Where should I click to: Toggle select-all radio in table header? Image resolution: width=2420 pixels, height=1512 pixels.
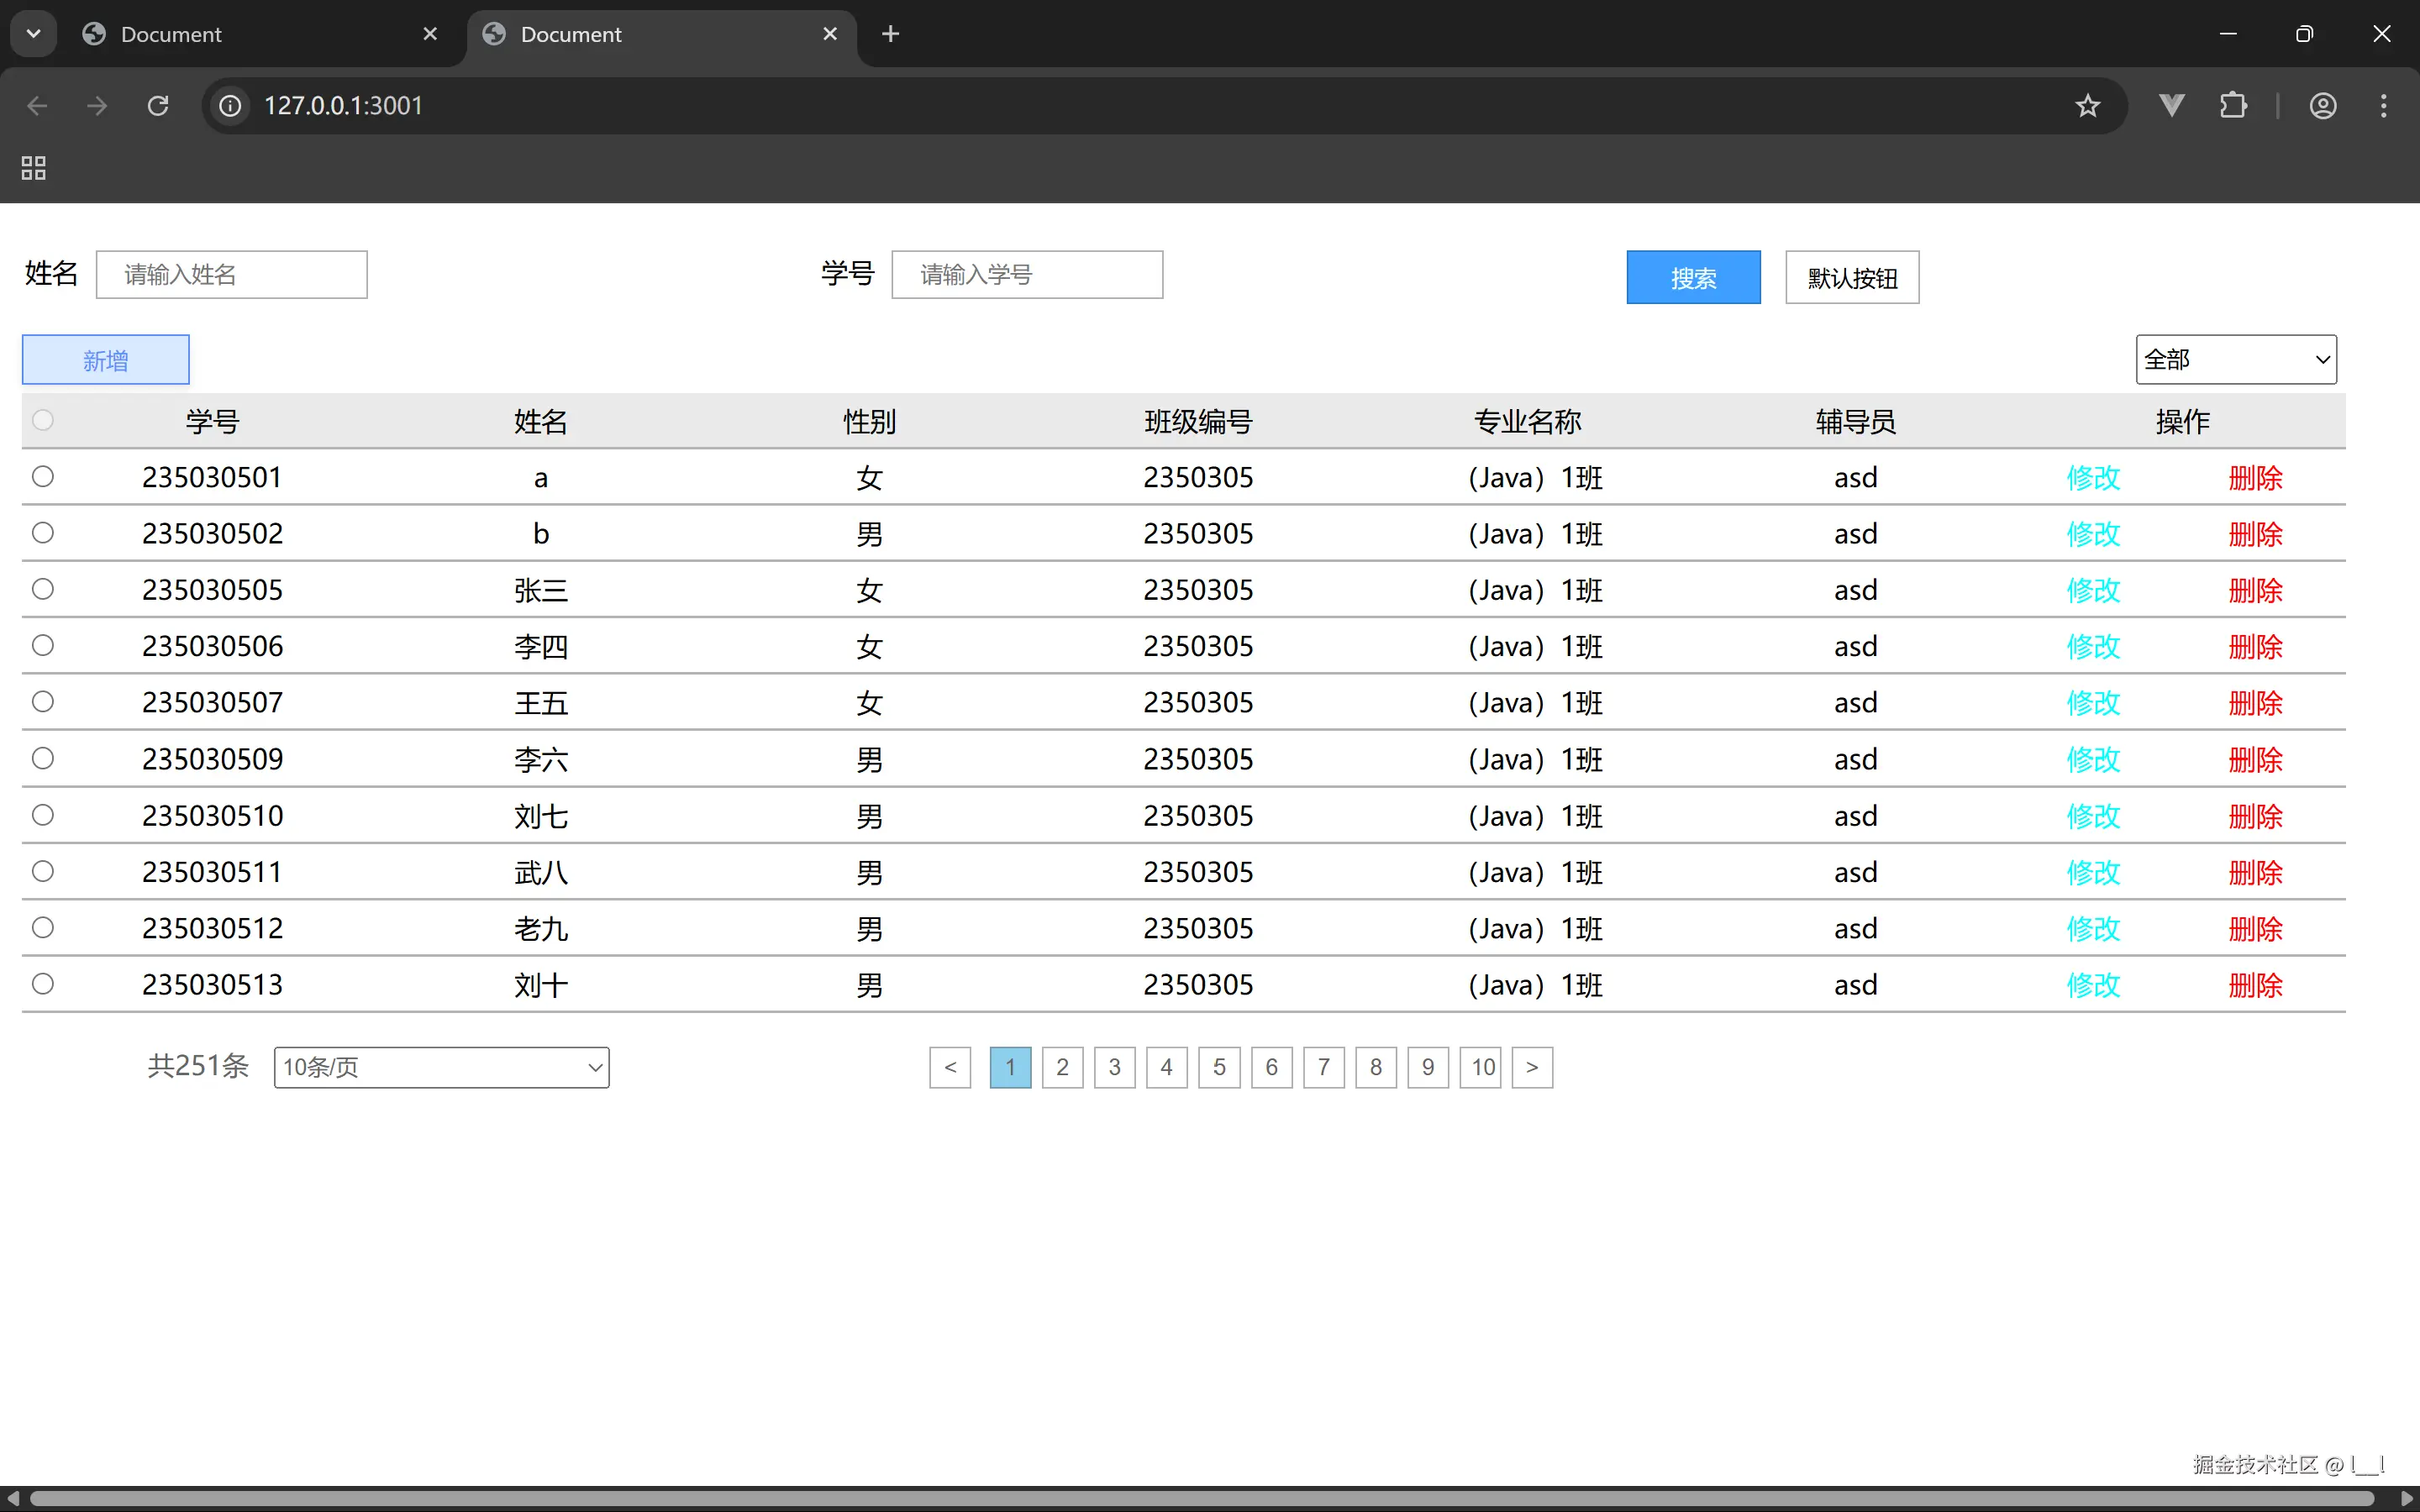pos(43,420)
